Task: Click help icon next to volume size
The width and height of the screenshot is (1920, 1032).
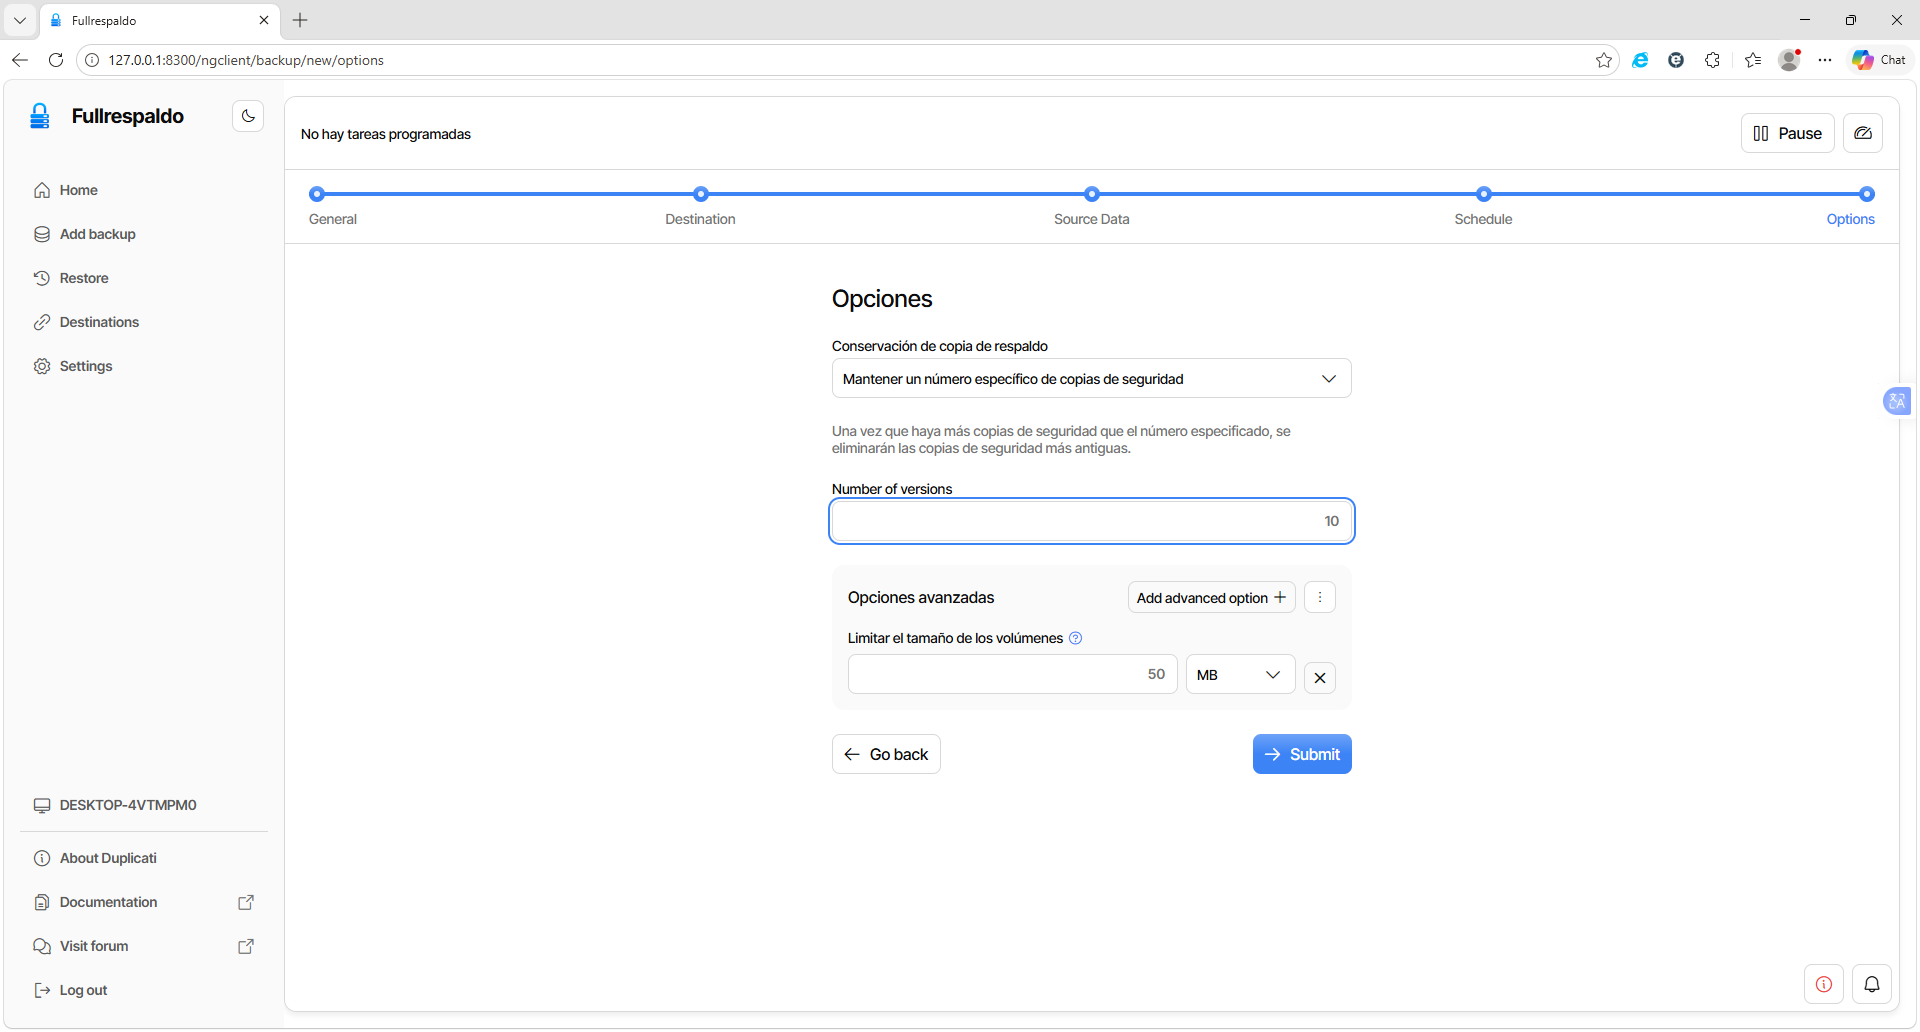Action: coord(1076,638)
